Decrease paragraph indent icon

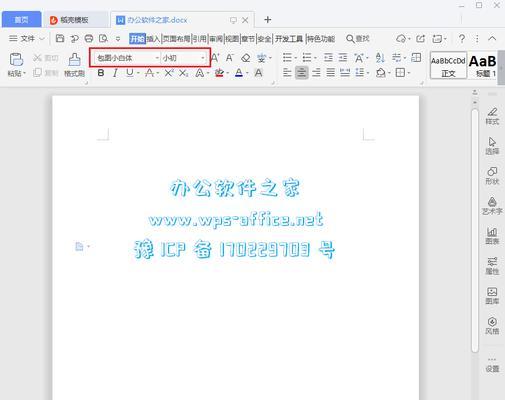coord(328,58)
